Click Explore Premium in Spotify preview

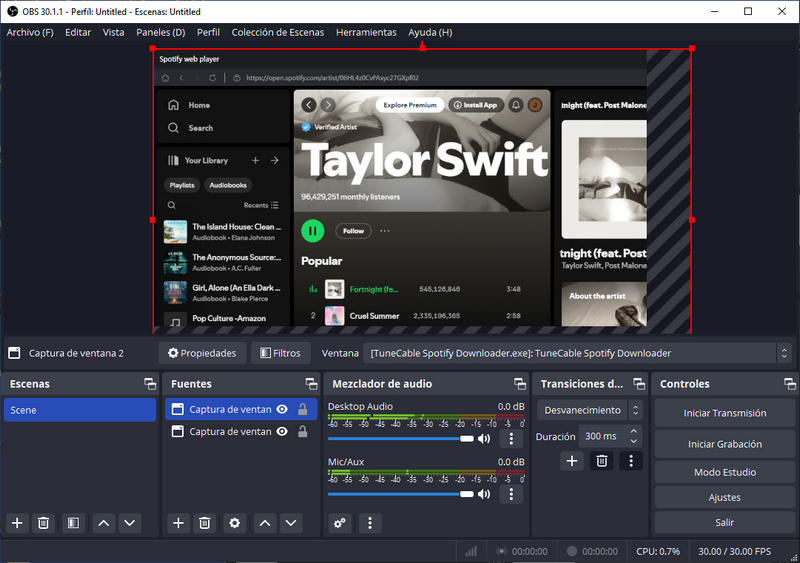[x=410, y=105]
